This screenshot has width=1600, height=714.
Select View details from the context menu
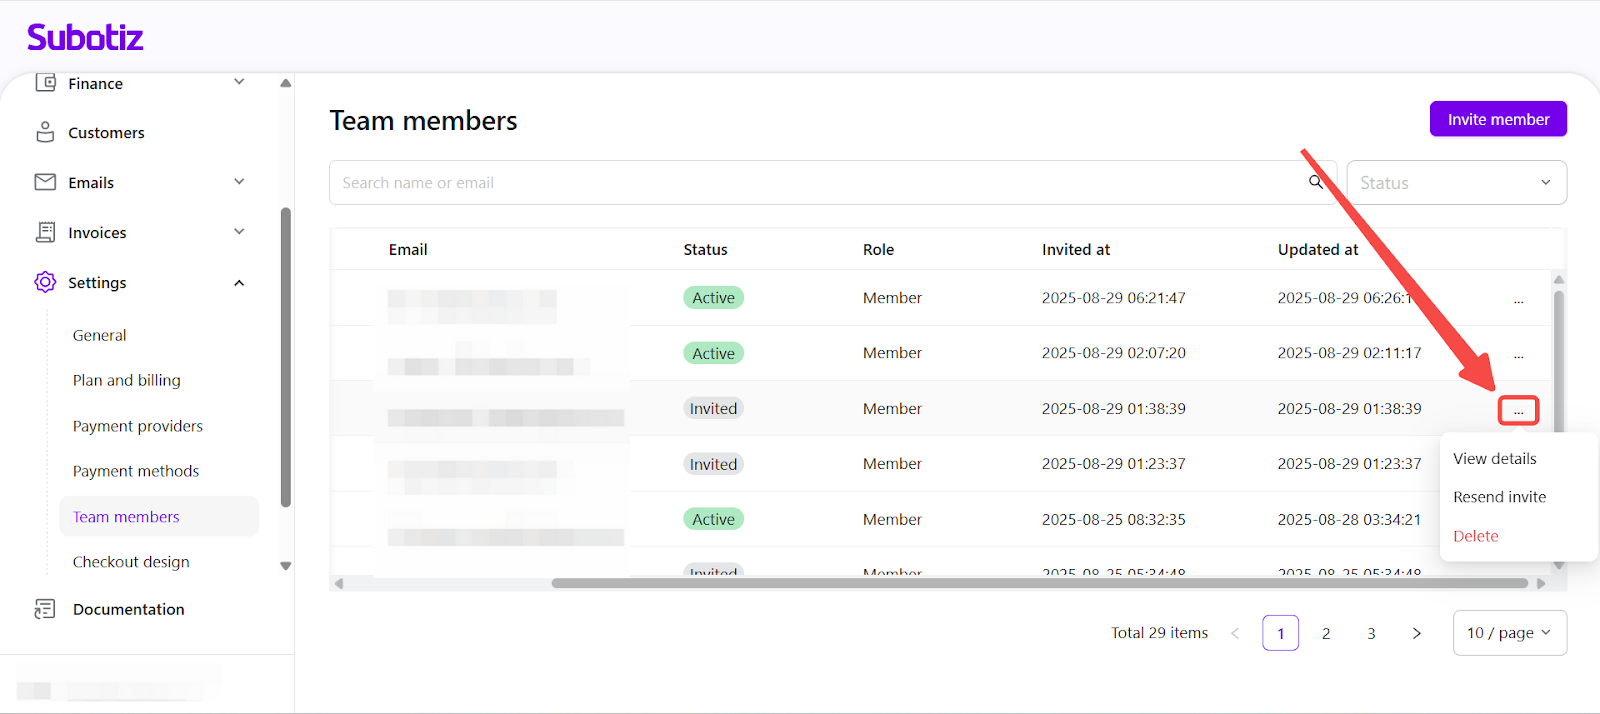coord(1494,459)
